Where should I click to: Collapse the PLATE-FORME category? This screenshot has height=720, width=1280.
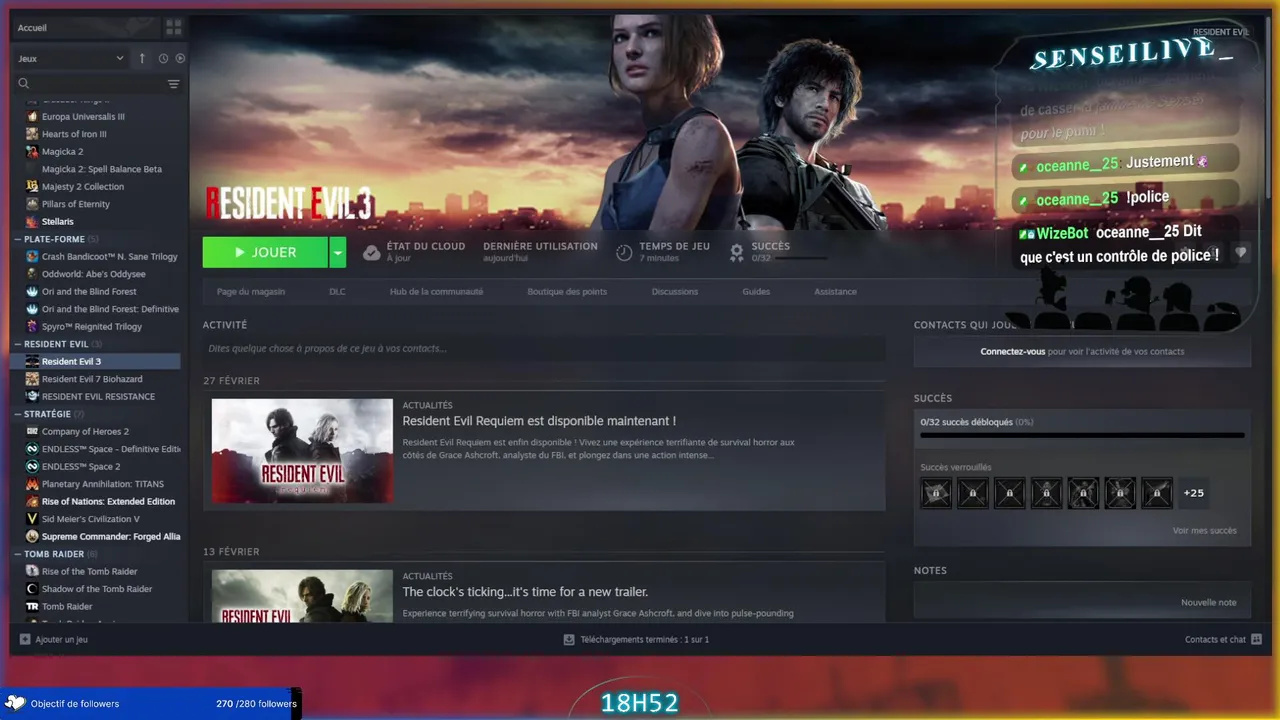click(18, 239)
